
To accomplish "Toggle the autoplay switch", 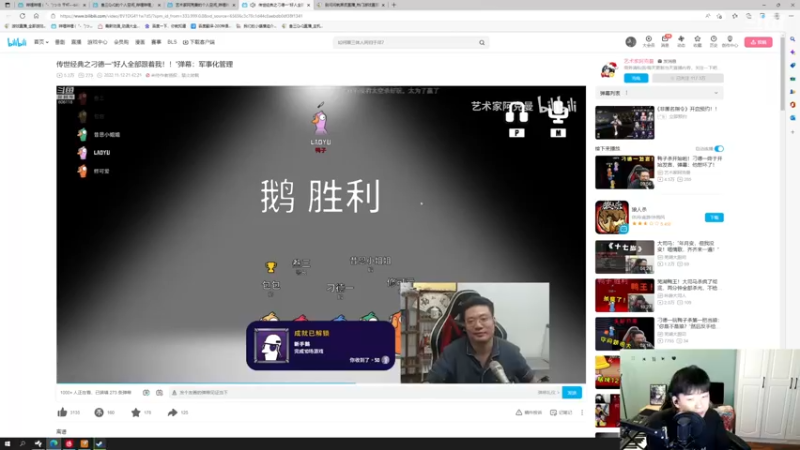I will point(718,148).
